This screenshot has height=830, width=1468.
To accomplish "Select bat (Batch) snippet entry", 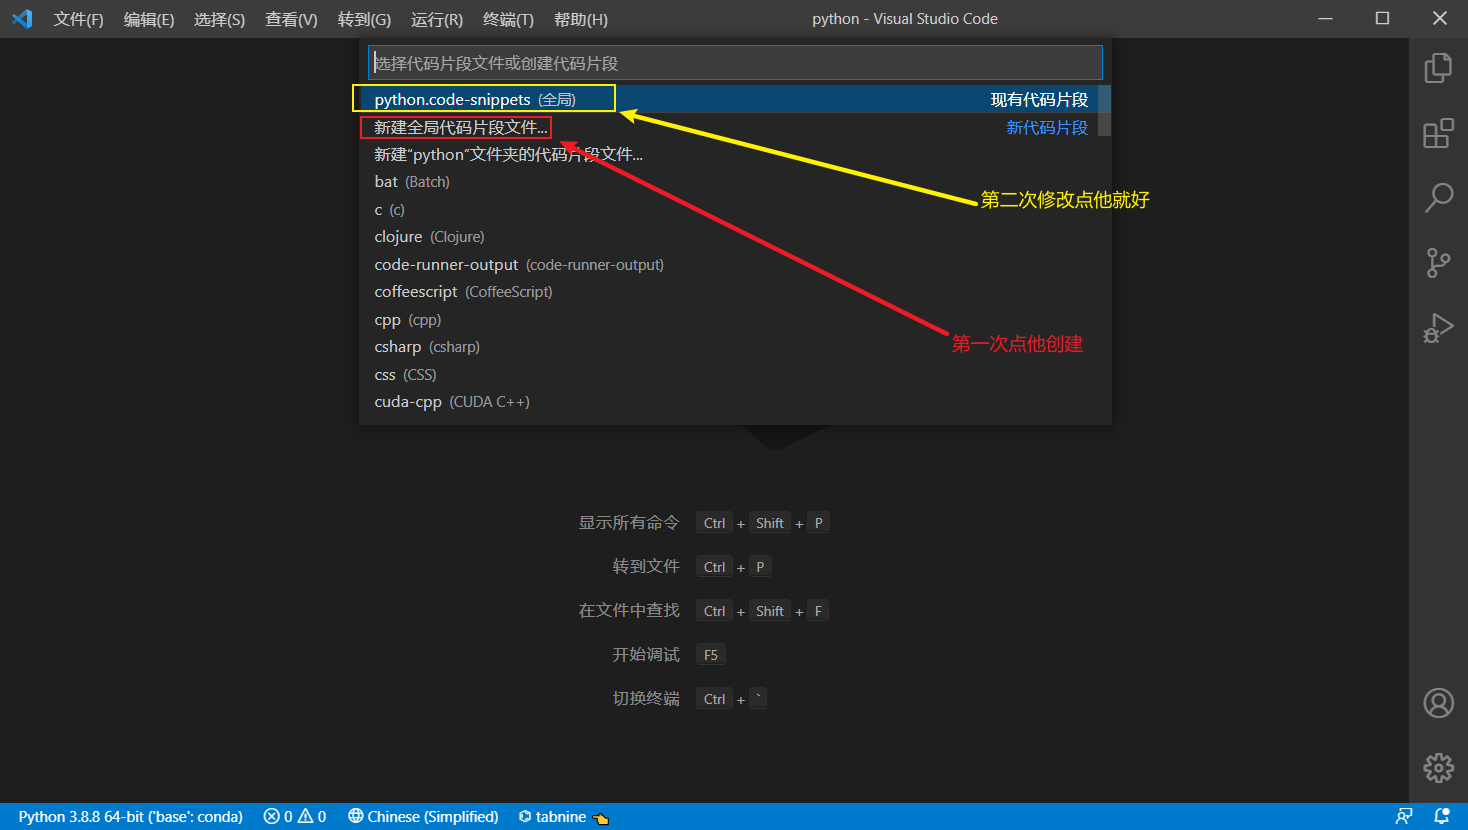I will (x=728, y=182).
